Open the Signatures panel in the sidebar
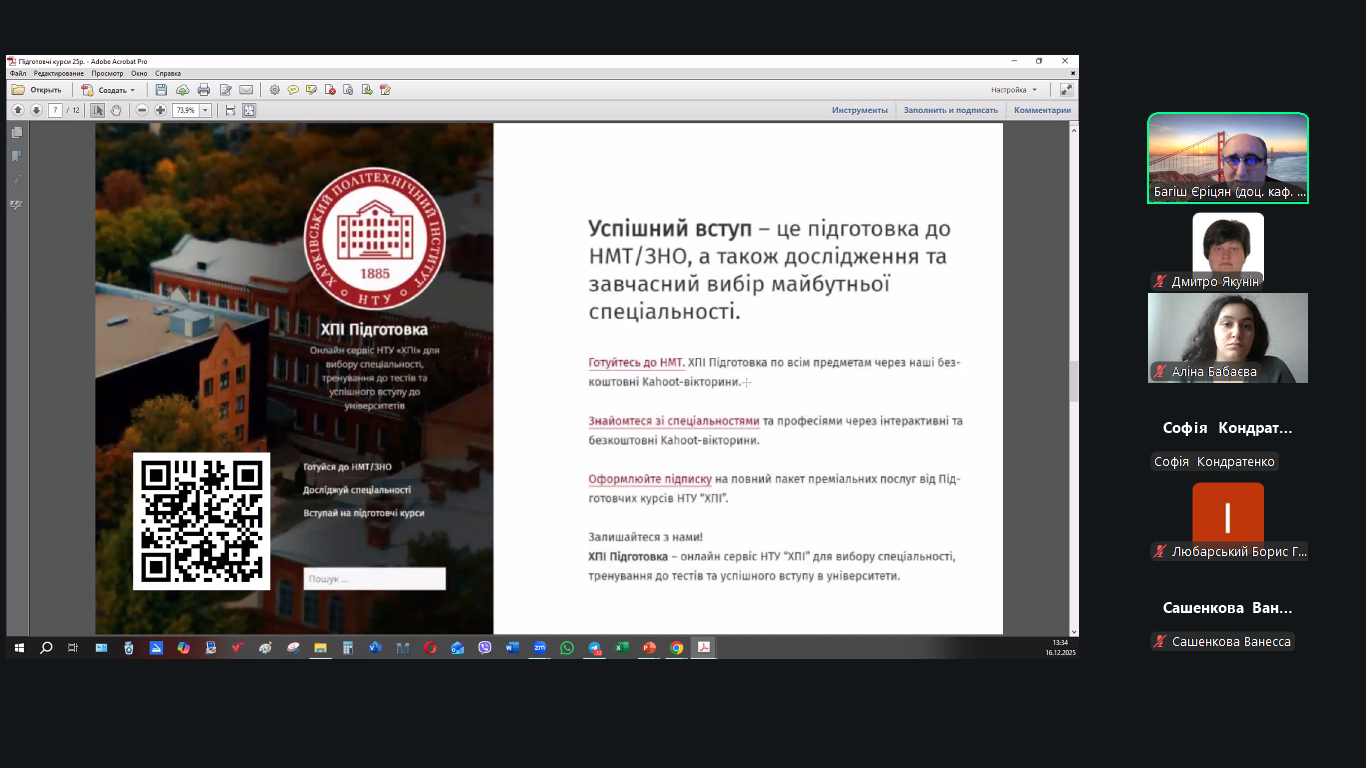 click(x=17, y=205)
